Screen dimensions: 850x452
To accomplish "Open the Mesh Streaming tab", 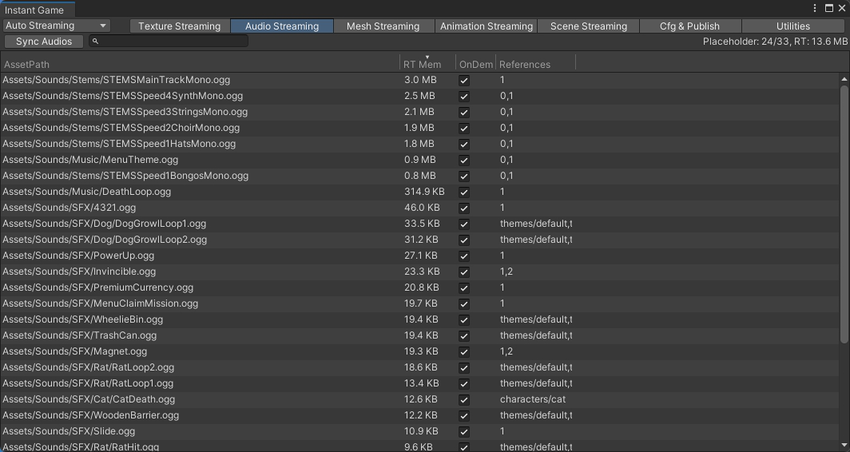I will (383, 26).
